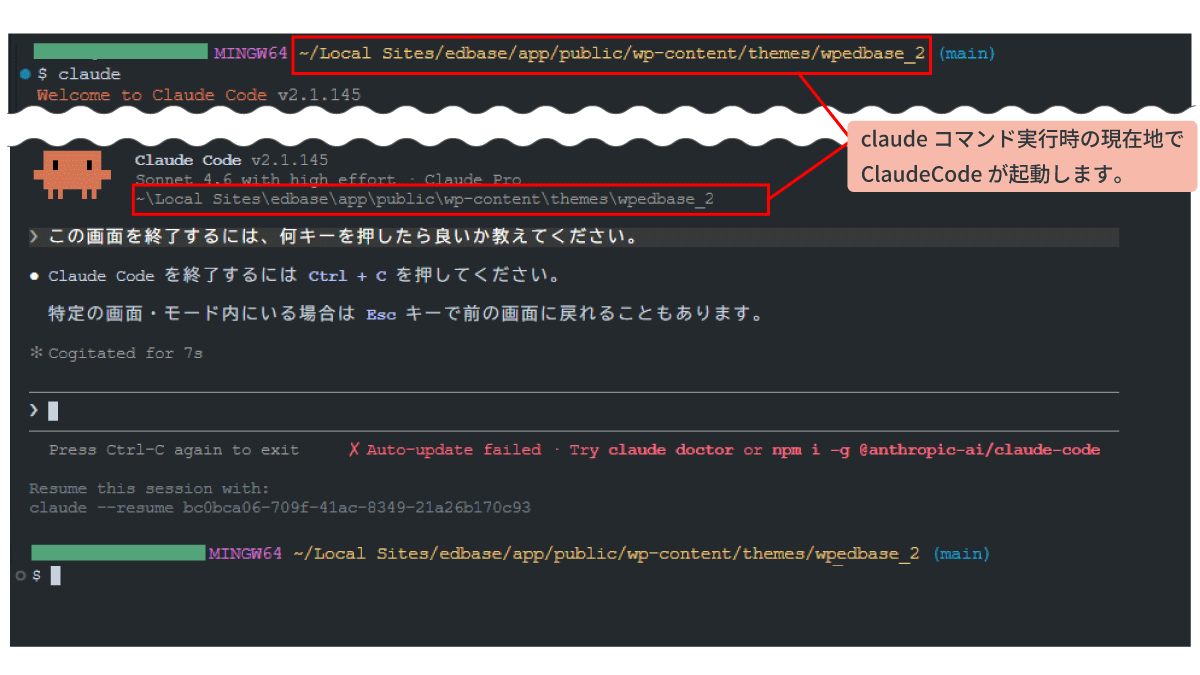Image resolution: width=1200 pixels, height=675 pixels.
Task: Click the hollow circle before the last '$' prompt
Action: tap(21, 575)
